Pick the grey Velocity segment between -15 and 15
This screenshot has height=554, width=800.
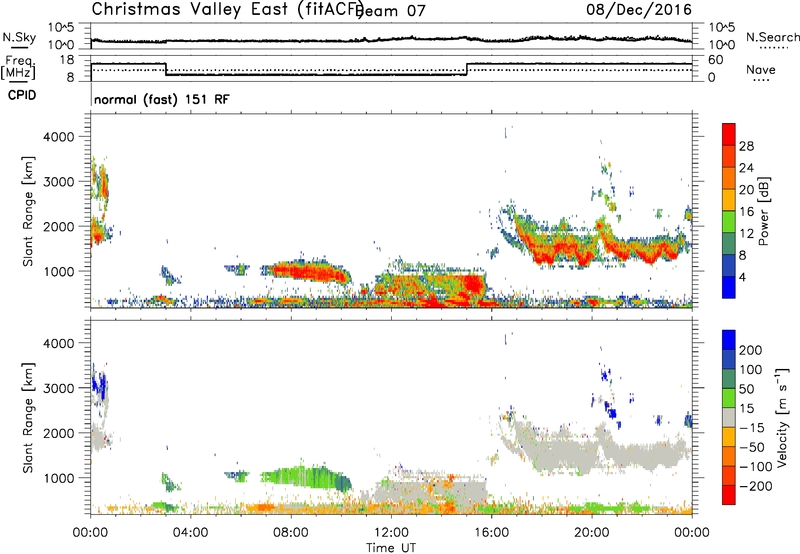point(729,417)
